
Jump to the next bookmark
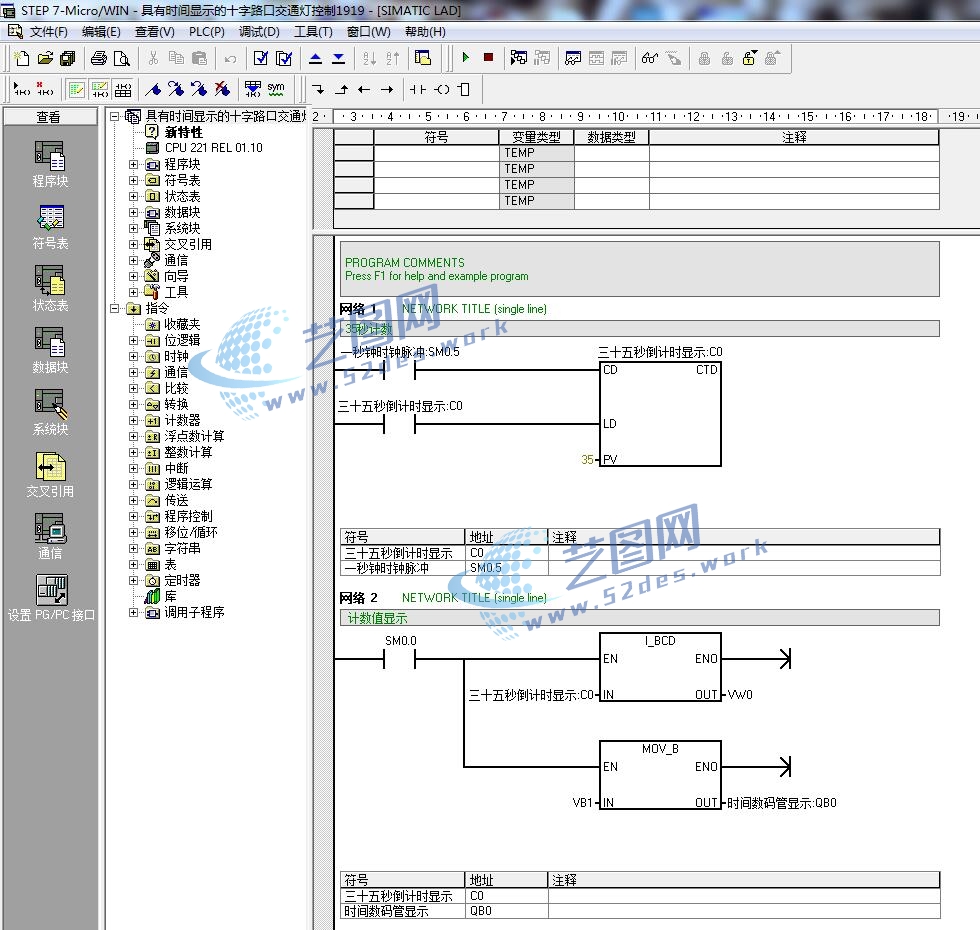pyautogui.click(x=176, y=90)
